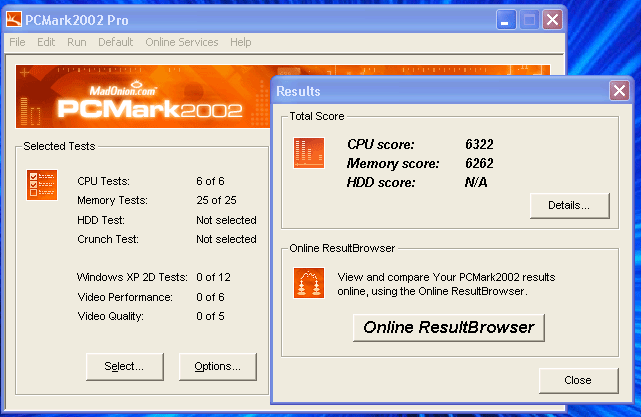
Task: Open the Default menu
Action: [116, 42]
